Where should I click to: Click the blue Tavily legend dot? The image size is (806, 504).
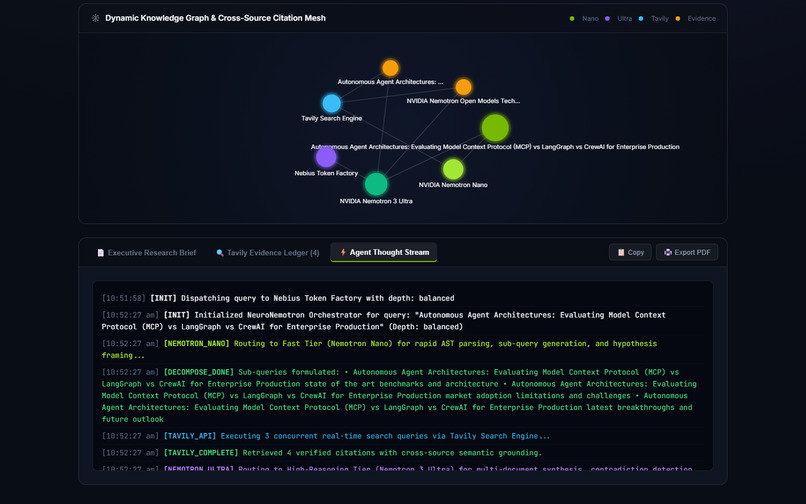coord(640,19)
